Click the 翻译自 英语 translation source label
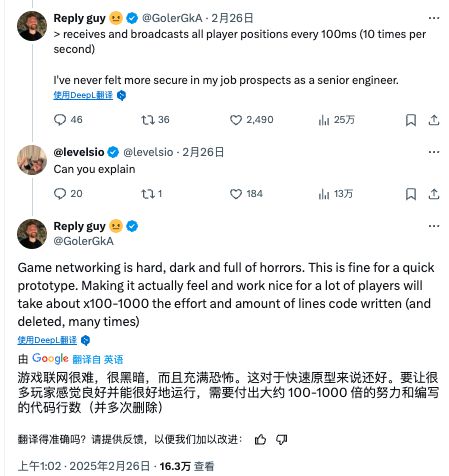The height and width of the screenshot is (476, 449). (98, 359)
